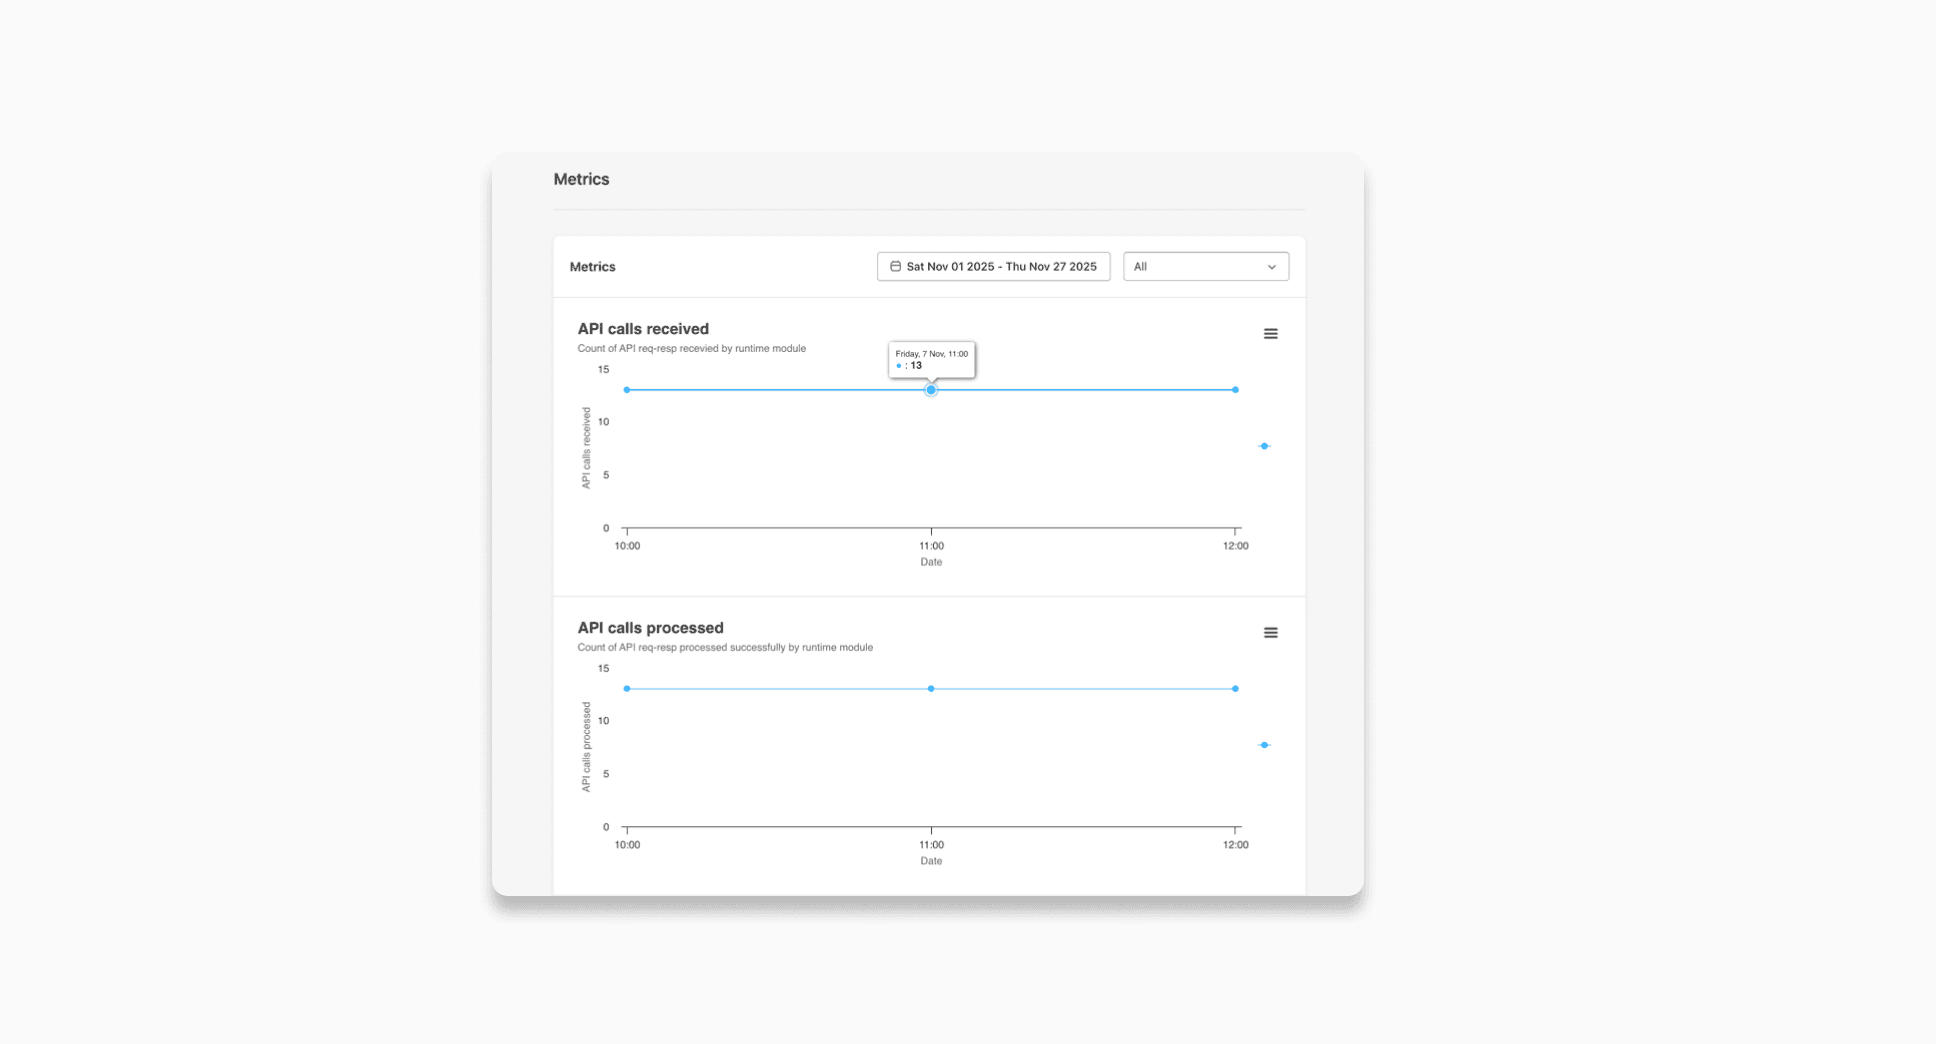Click the detached data point near 12:00
The height and width of the screenshot is (1044, 1936).
click(x=1264, y=446)
